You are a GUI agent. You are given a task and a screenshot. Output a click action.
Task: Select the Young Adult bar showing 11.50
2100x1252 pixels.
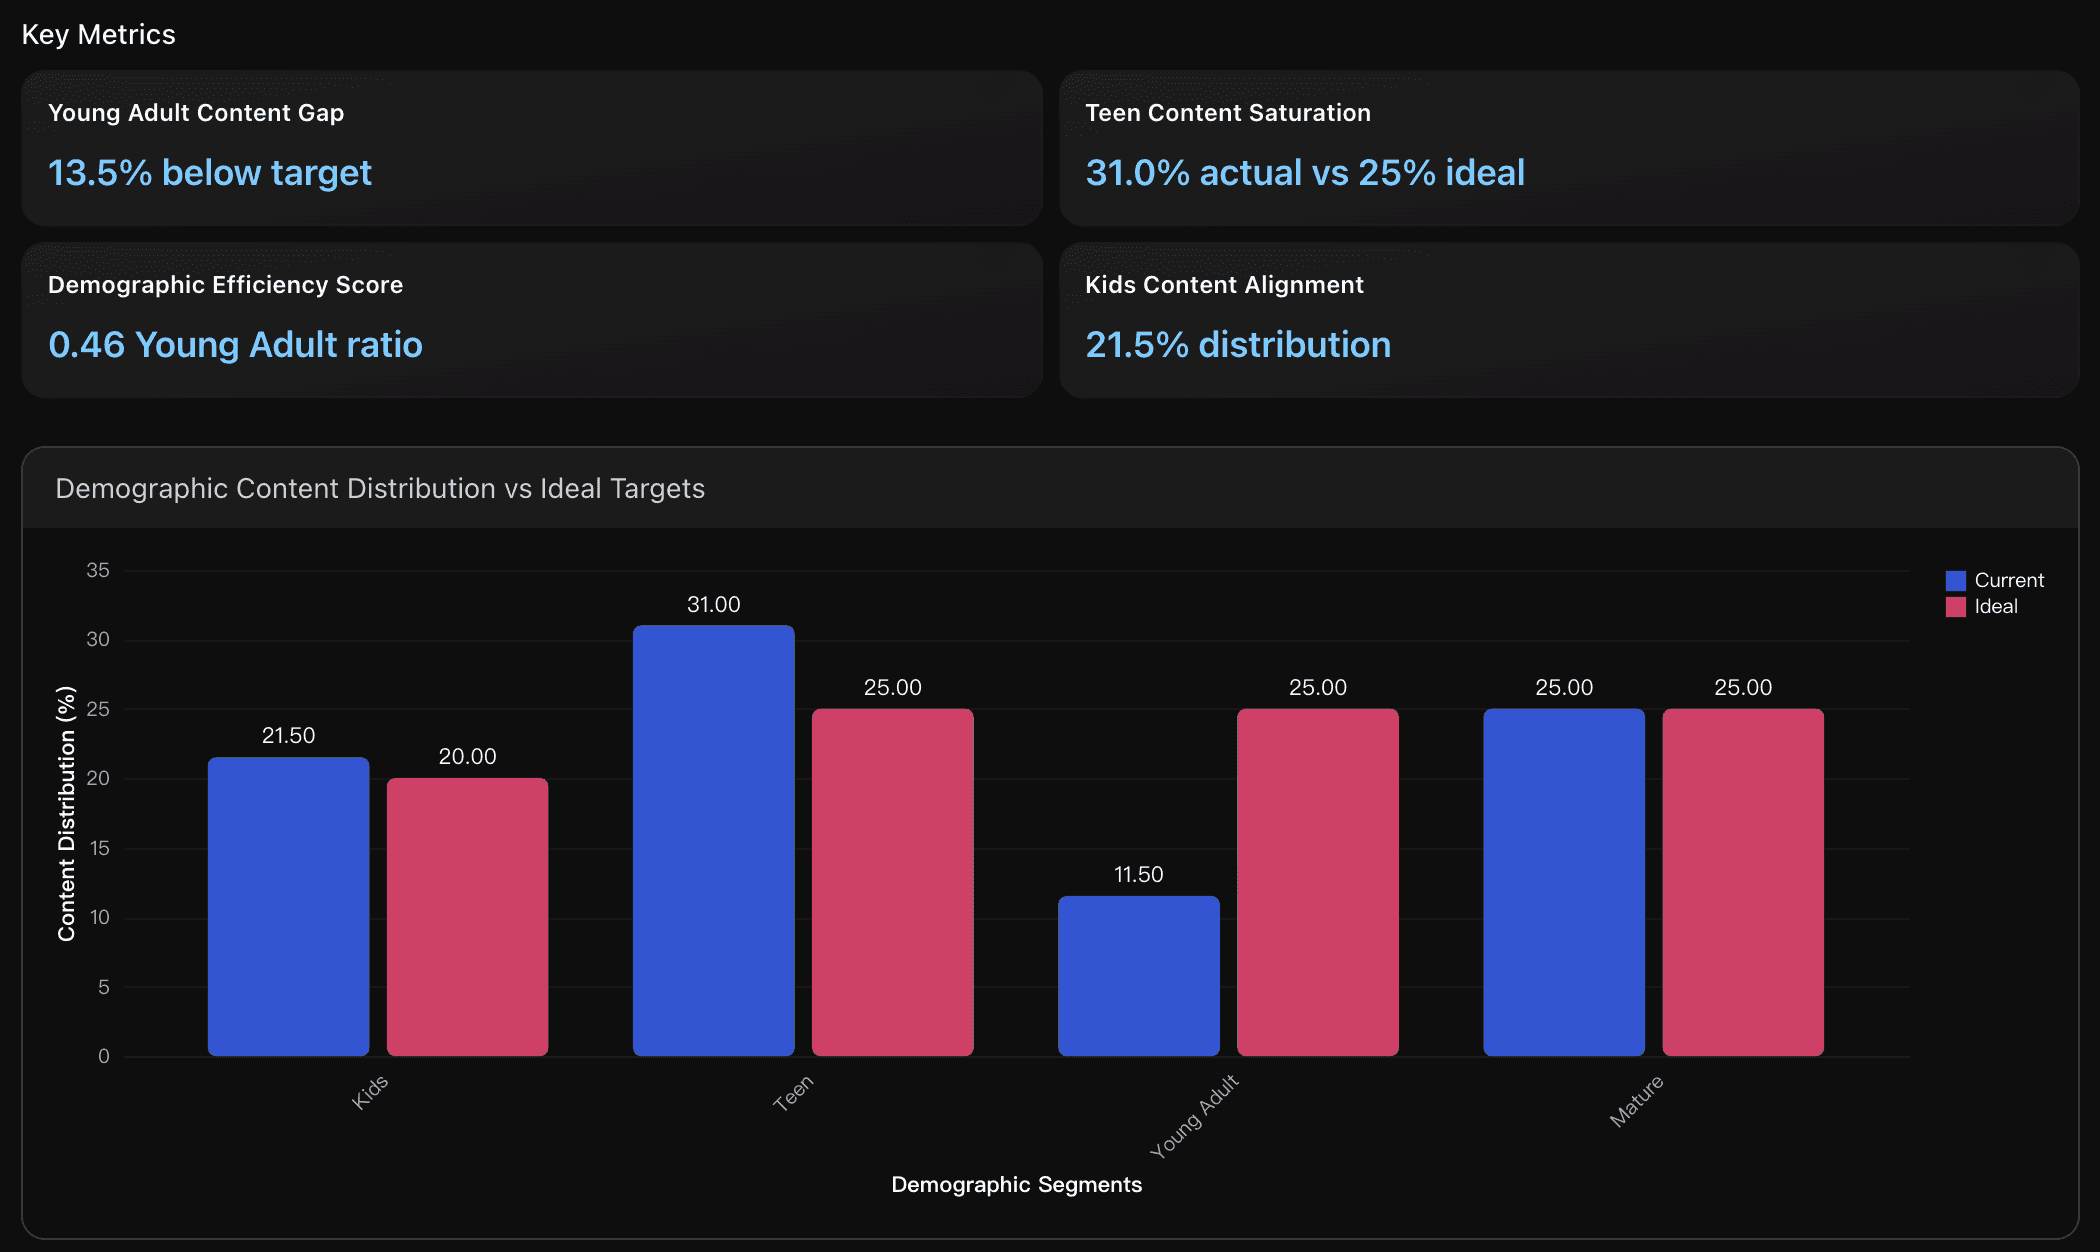pos(1138,975)
